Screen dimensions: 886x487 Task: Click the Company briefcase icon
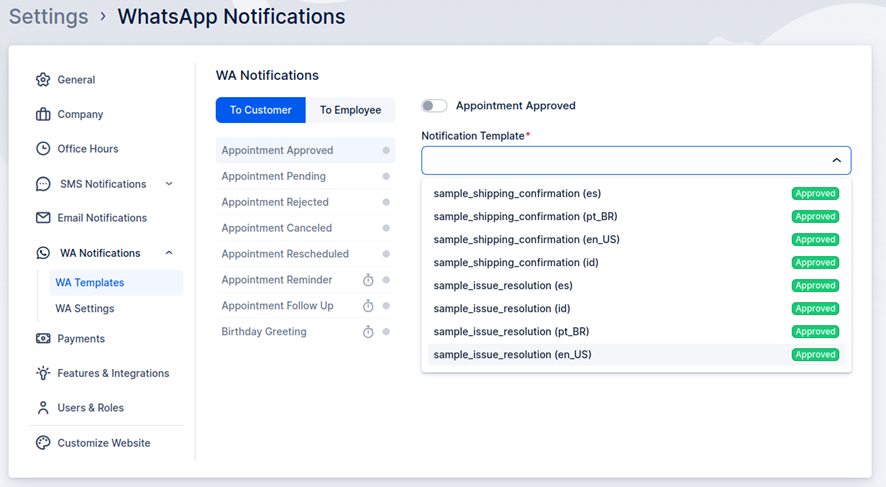pos(43,114)
